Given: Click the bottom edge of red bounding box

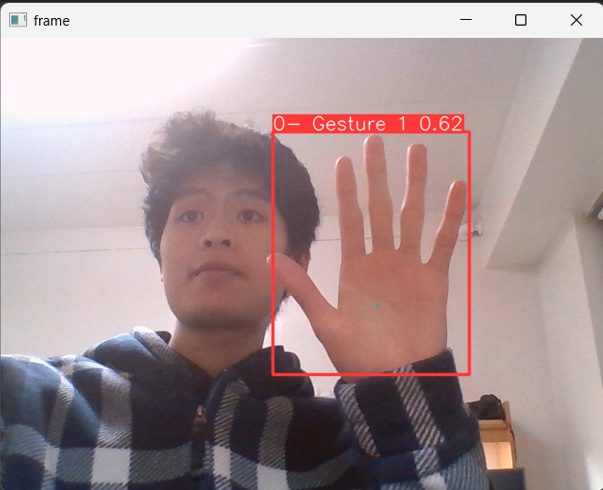Looking at the screenshot, I should pyautogui.click(x=371, y=374).
